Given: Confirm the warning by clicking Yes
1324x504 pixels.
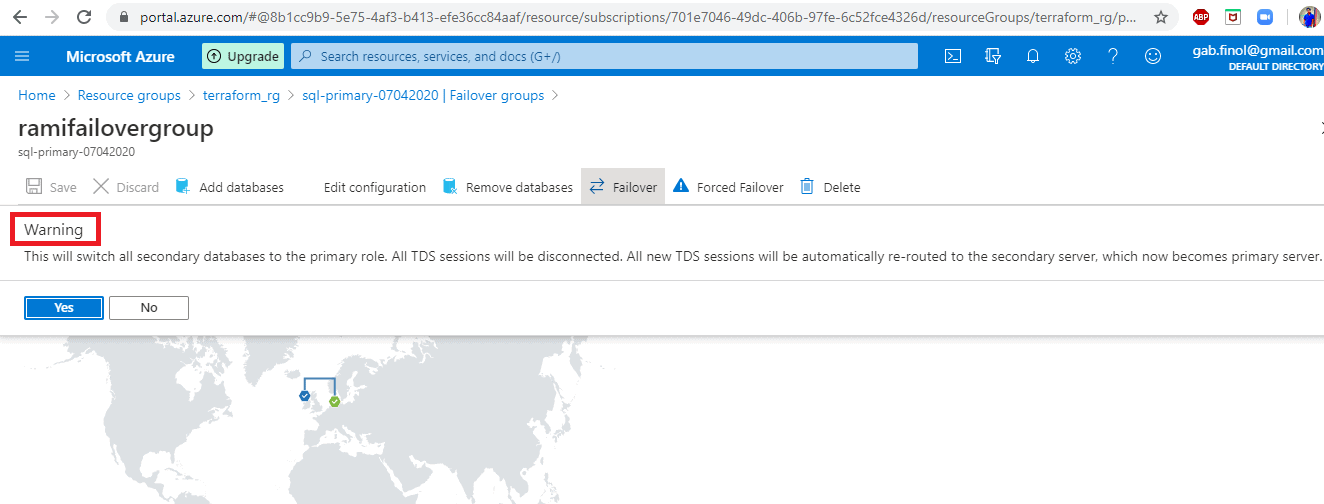Looking at the screenshot, I should point(64,308).
